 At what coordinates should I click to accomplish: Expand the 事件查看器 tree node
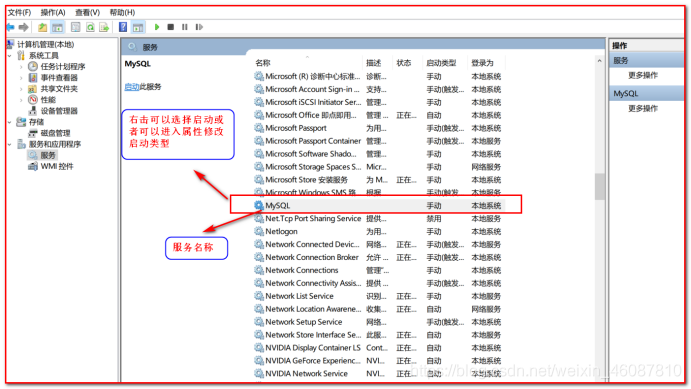pos(21,78)
